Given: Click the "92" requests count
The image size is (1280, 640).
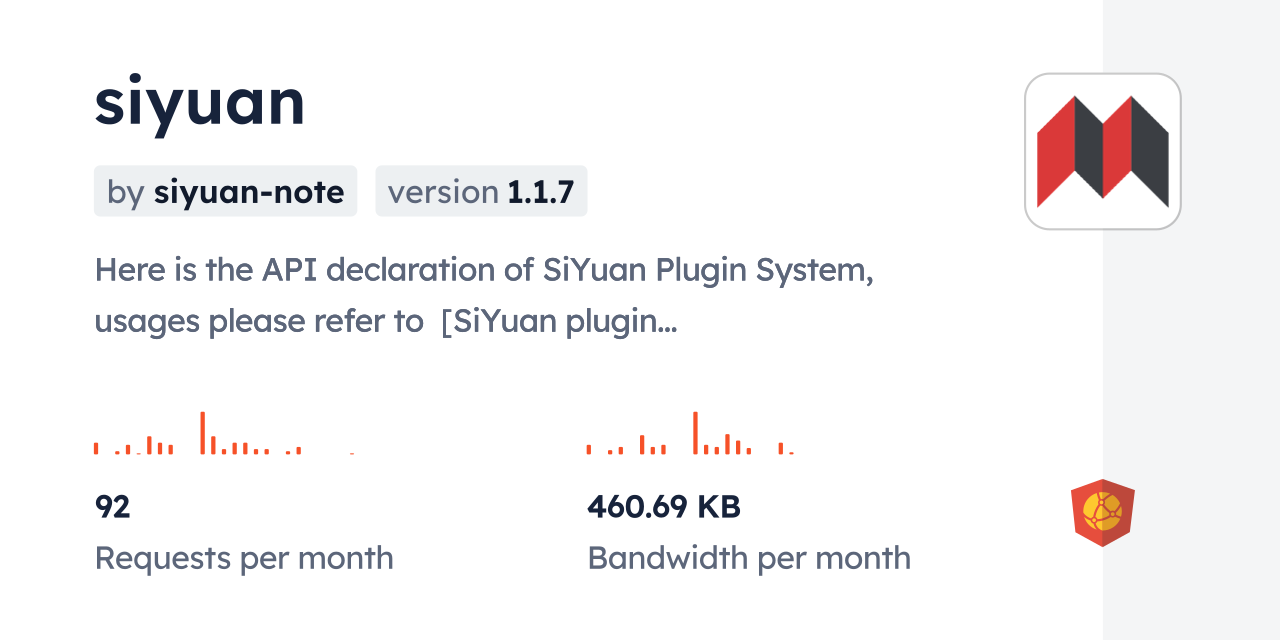Looking at the screenshot, I should point(113,507).
